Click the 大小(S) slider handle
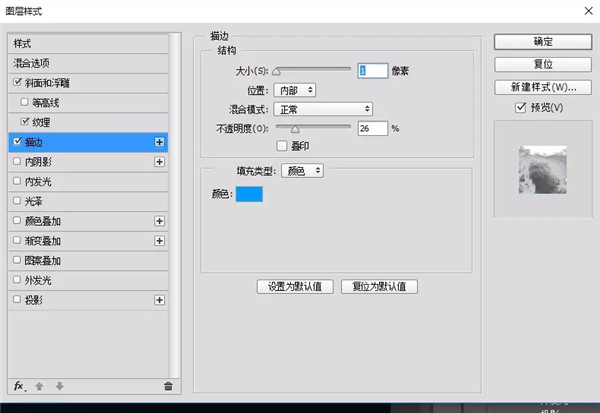 coord(276,71)
